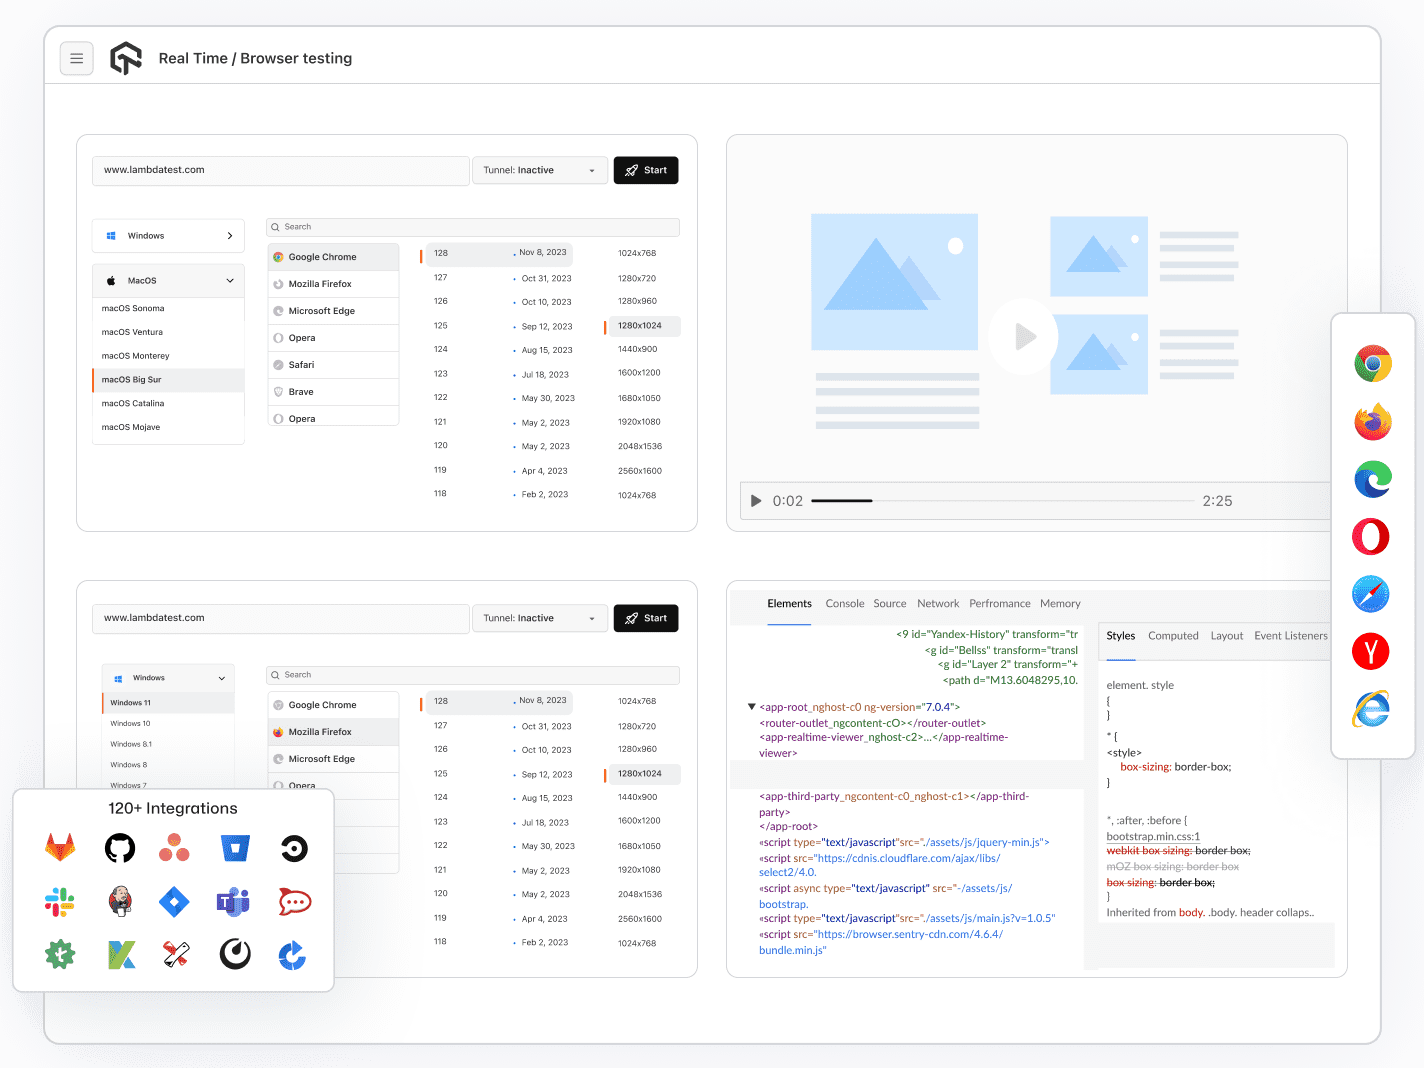Image resolution: width=1424 pixels, height=1068 pixels.
Task: Open the top Tunnel: Inactive dropdown
Action: [x=539, y=171]
